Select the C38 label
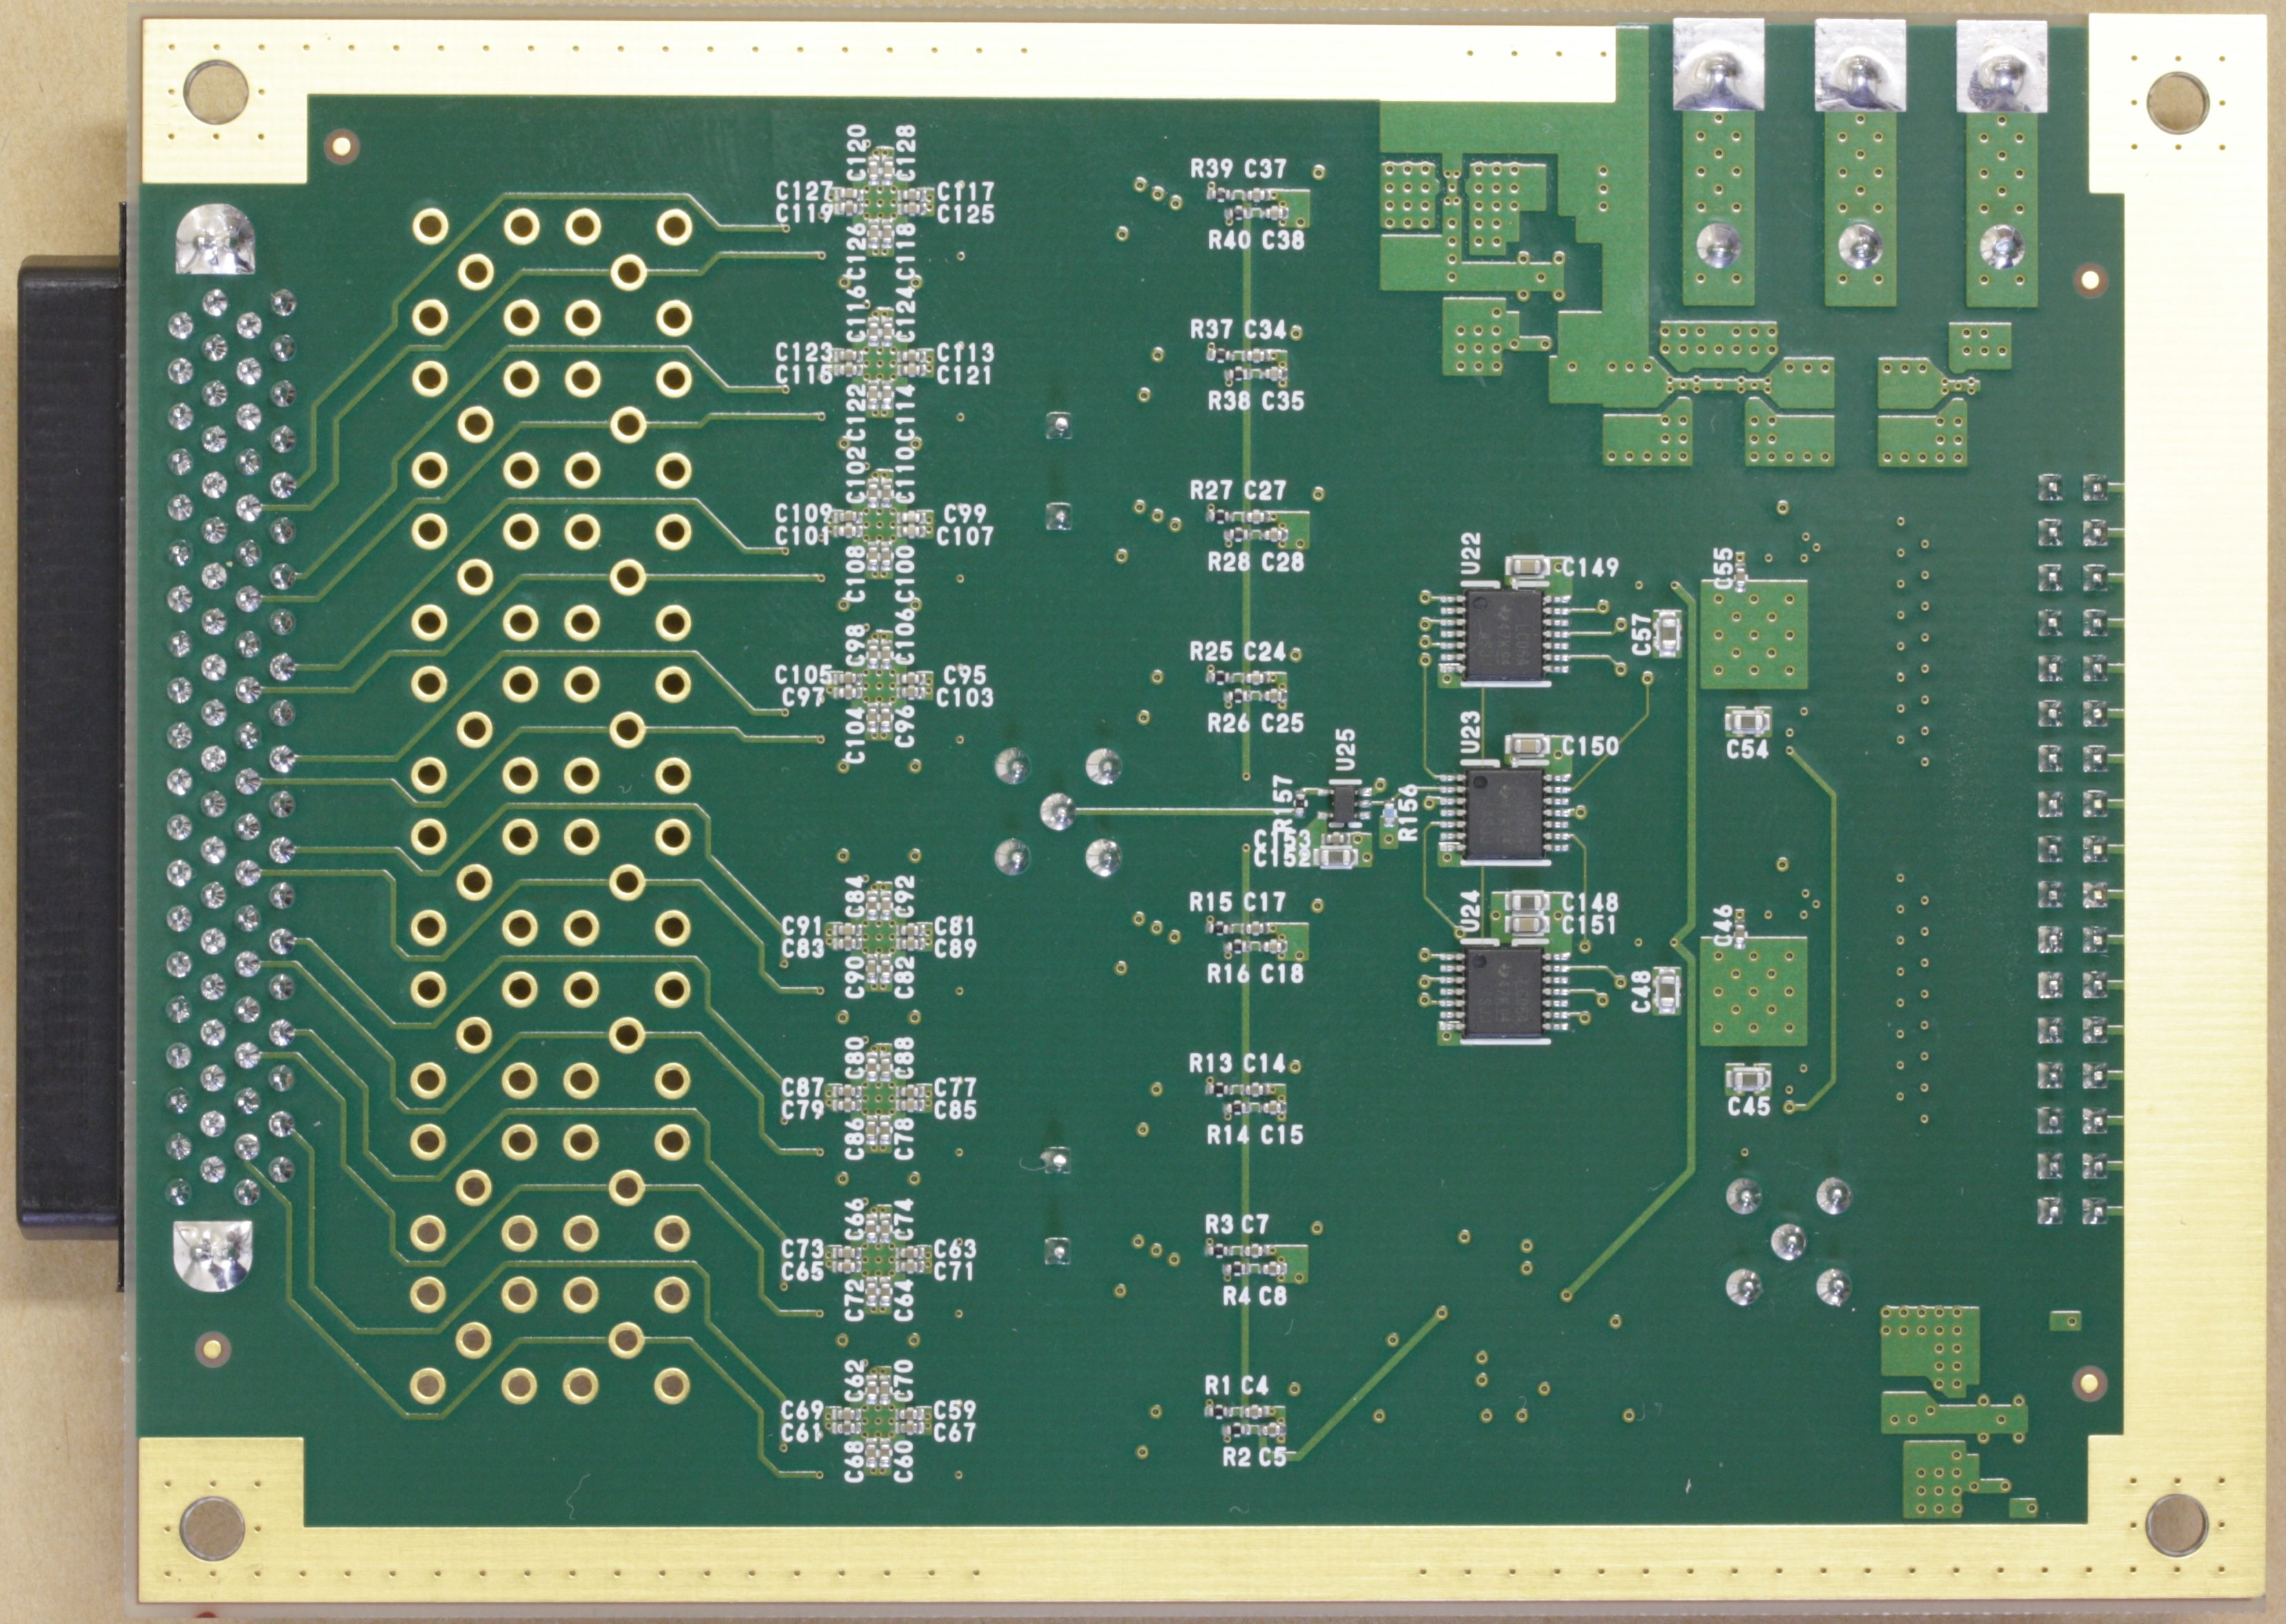 [x=1283, y=240]
